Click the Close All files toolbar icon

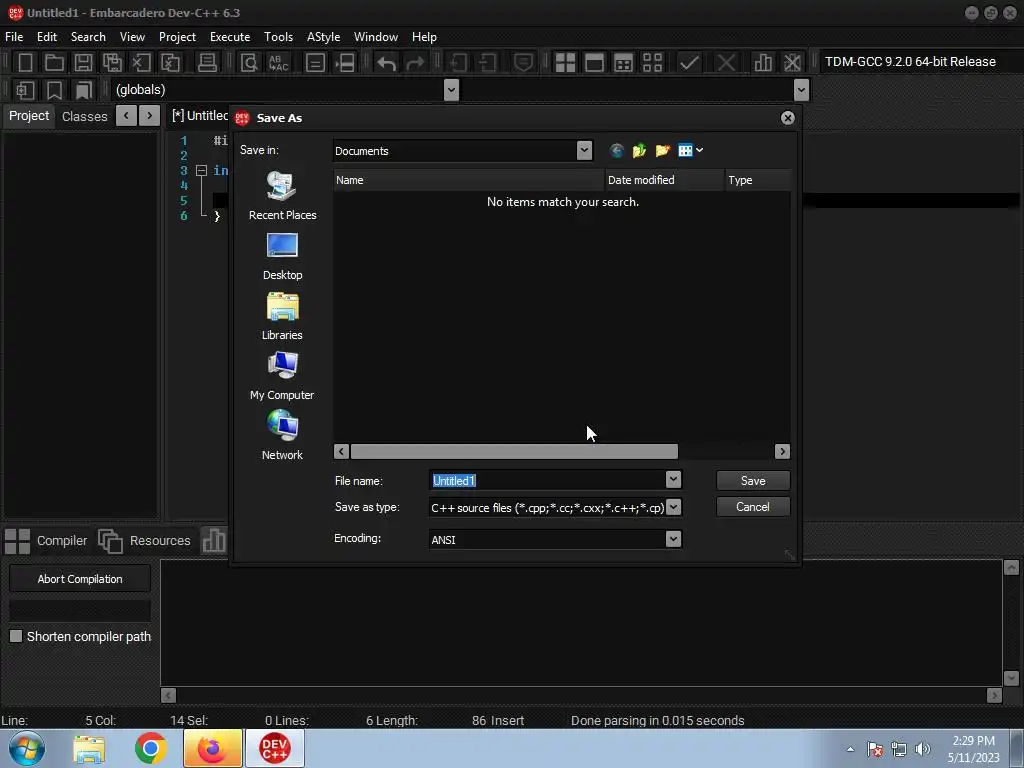(170, 63)
